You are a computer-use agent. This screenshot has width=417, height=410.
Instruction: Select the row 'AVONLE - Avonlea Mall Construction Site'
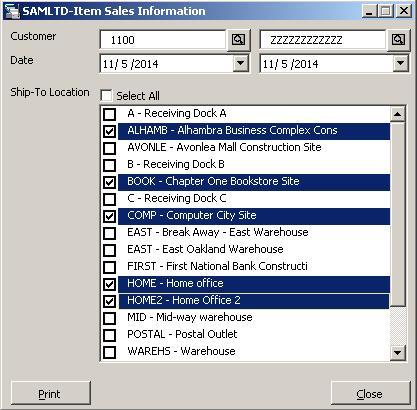coord(254,147)
